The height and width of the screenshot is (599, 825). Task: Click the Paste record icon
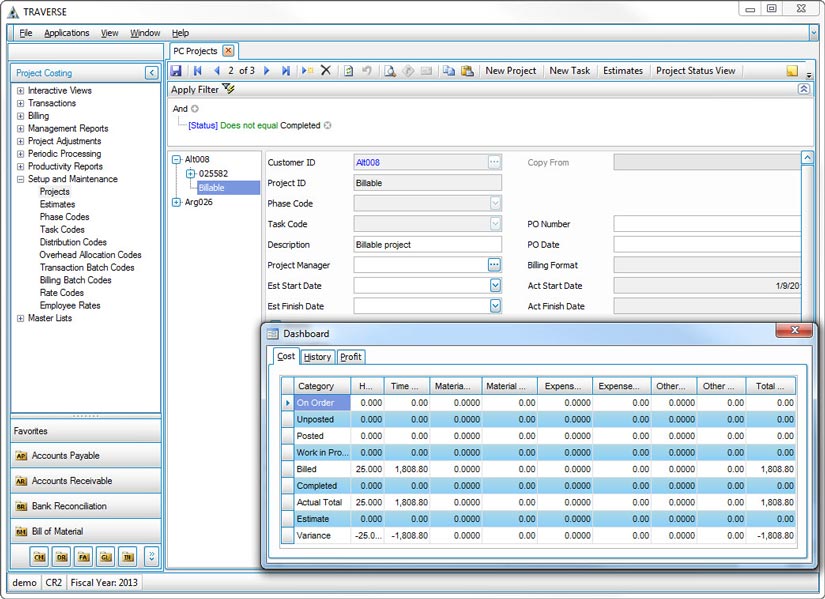[468, 70]
